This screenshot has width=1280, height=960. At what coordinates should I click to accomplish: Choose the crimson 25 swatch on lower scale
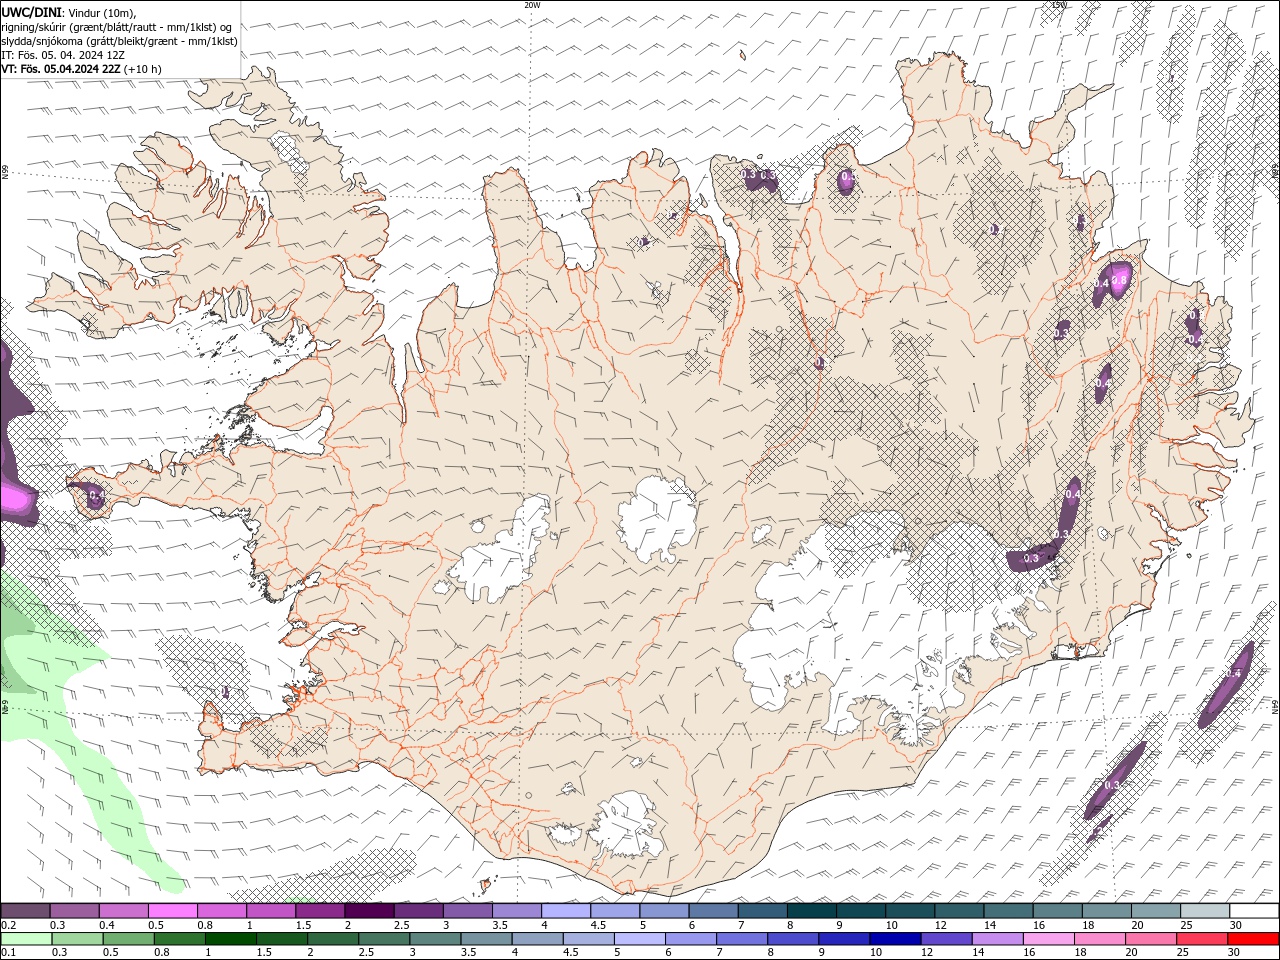[1201, 939]
